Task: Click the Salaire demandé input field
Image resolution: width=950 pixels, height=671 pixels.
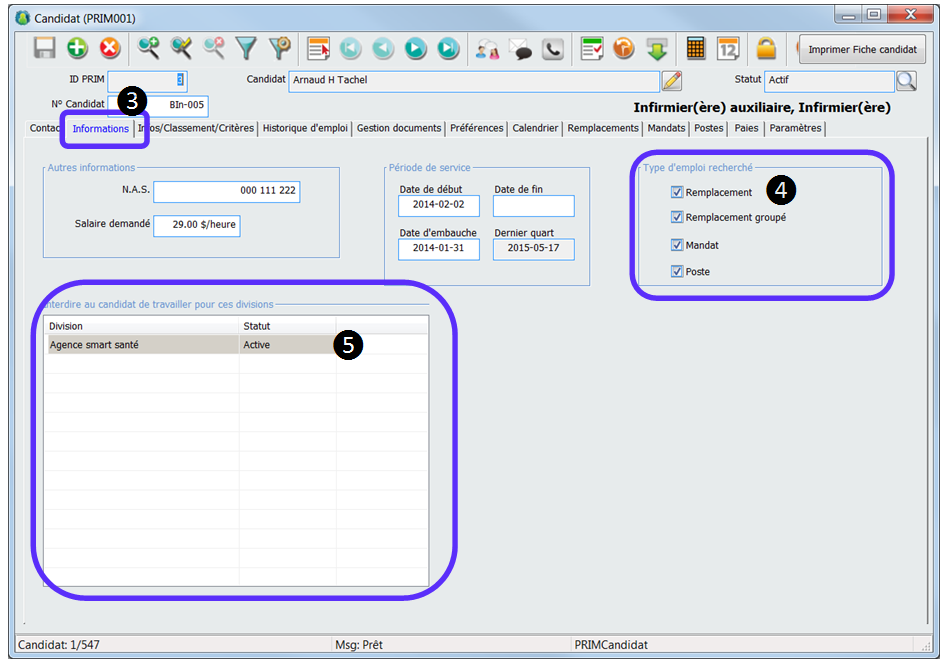Action: click(196, 225)
